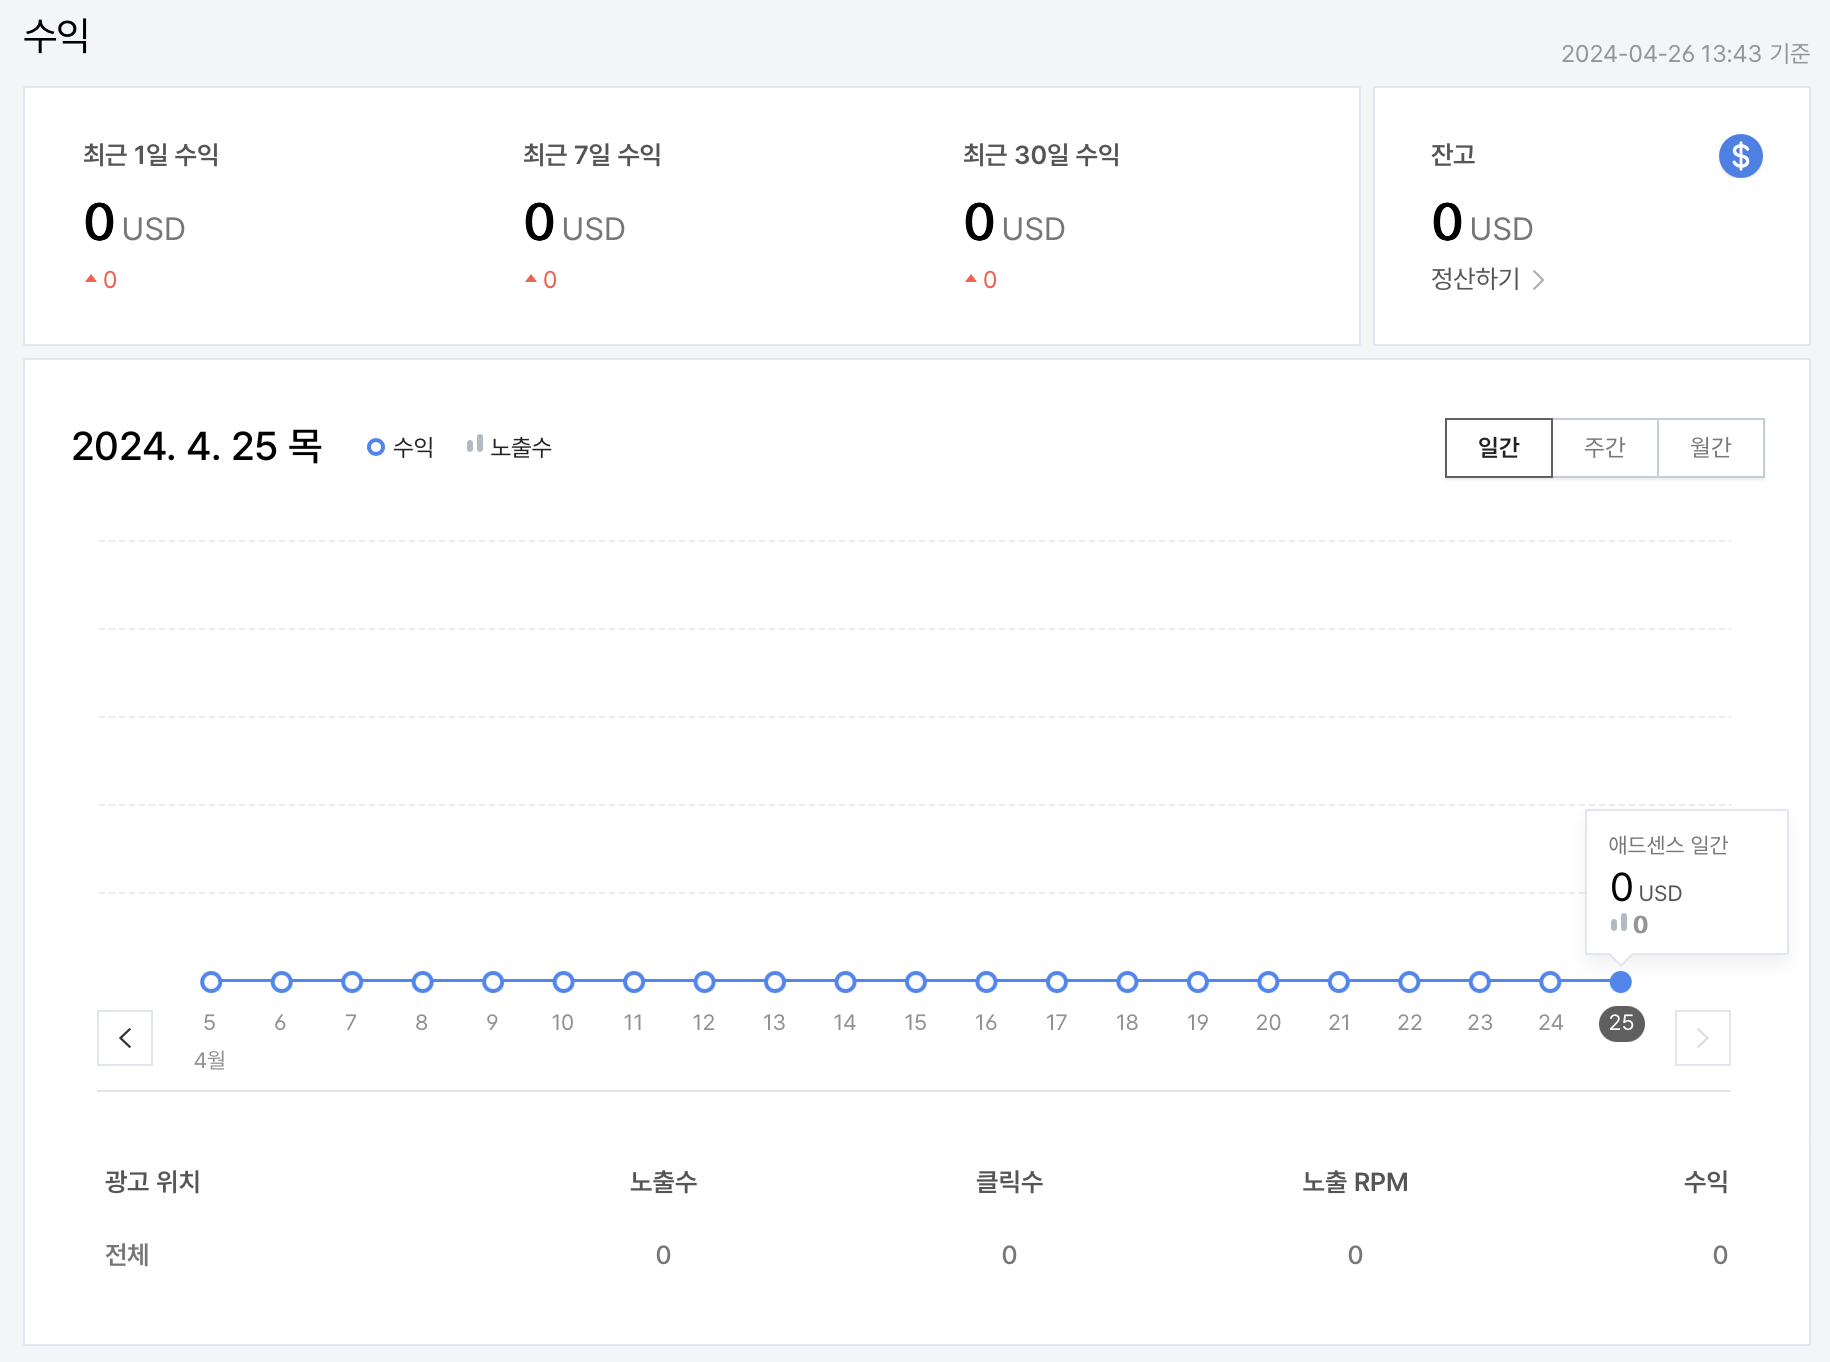Screen dimensions: 1830x1362
Task: Click the right chevron beside the chart
Action: tap(1702, 1038)
